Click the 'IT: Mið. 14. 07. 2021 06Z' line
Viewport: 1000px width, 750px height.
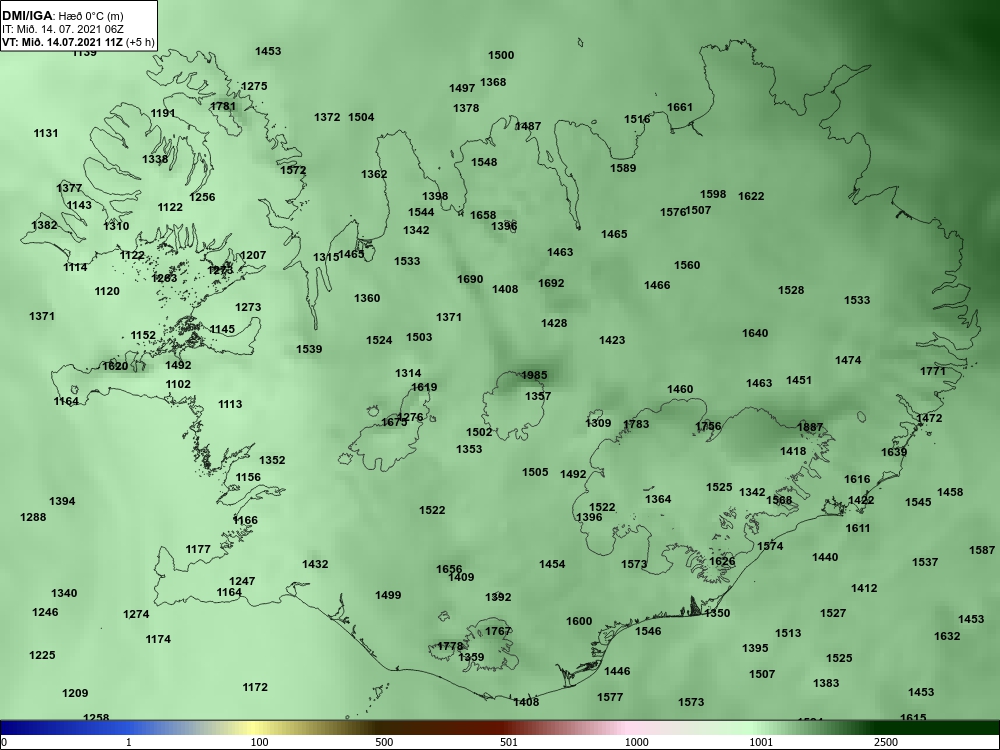click(62, 29)
